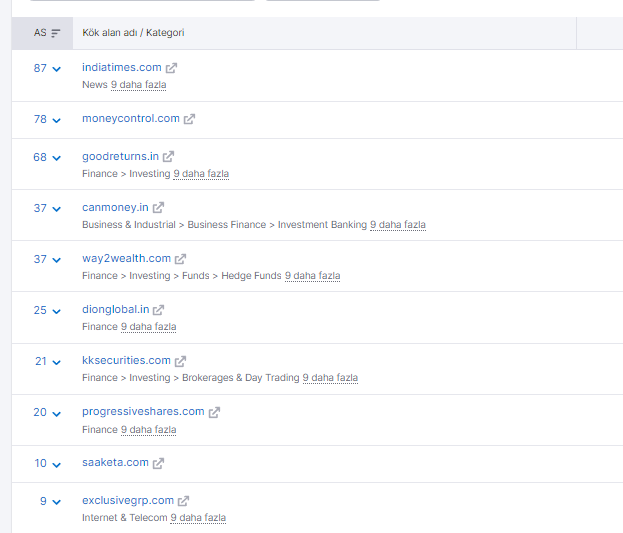Expand the AS 87 row chevron
Image resolution: width=623 pixels, height=533 pixels.
click(56, 69)
